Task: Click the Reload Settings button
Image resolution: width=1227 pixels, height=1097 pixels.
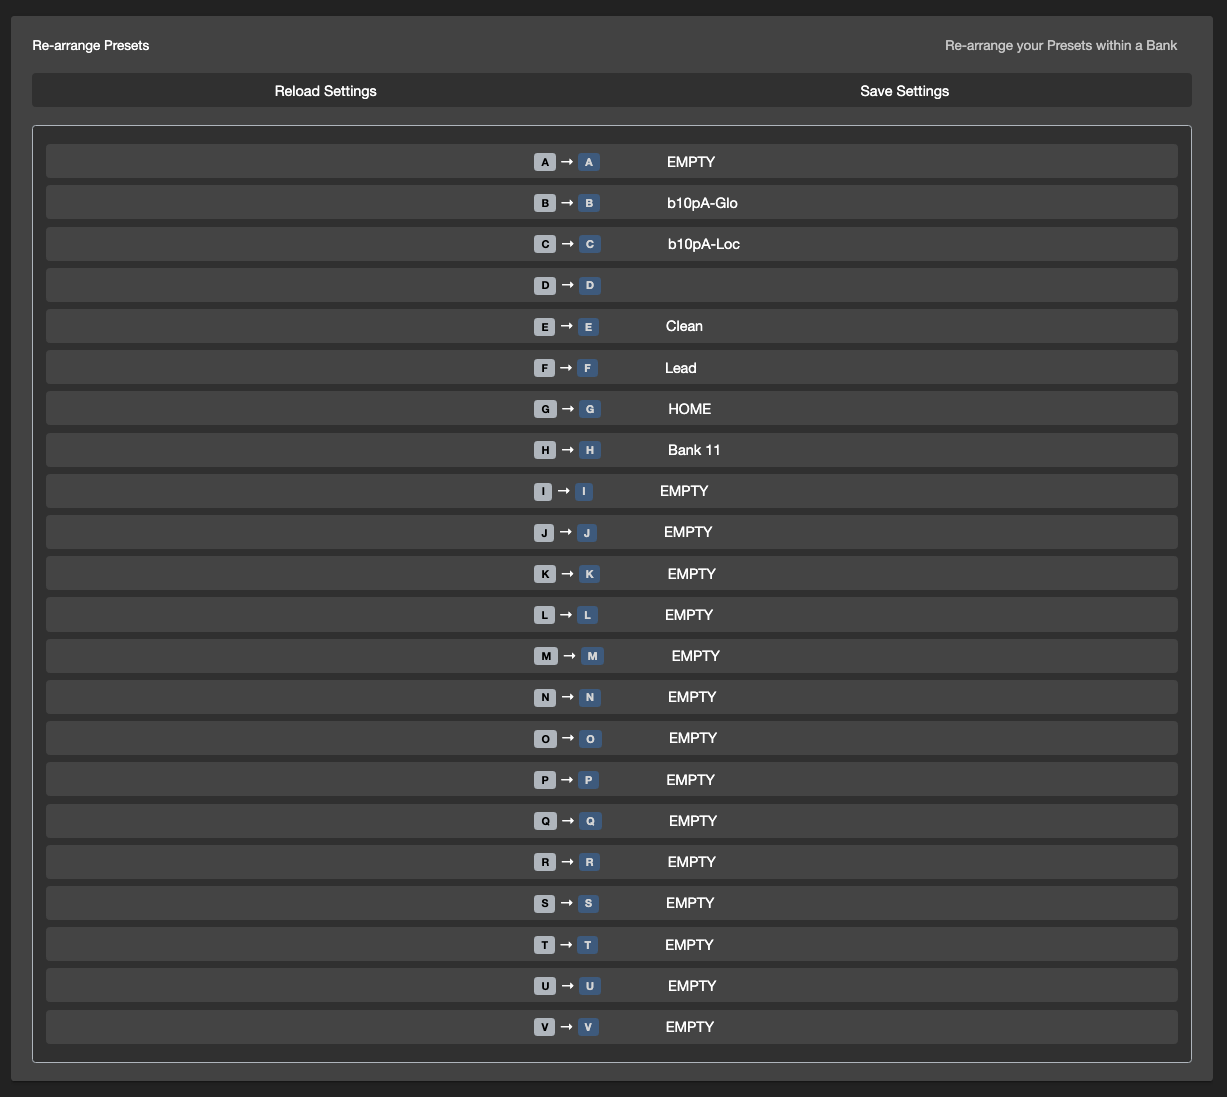Action: (x=325, y=91)
